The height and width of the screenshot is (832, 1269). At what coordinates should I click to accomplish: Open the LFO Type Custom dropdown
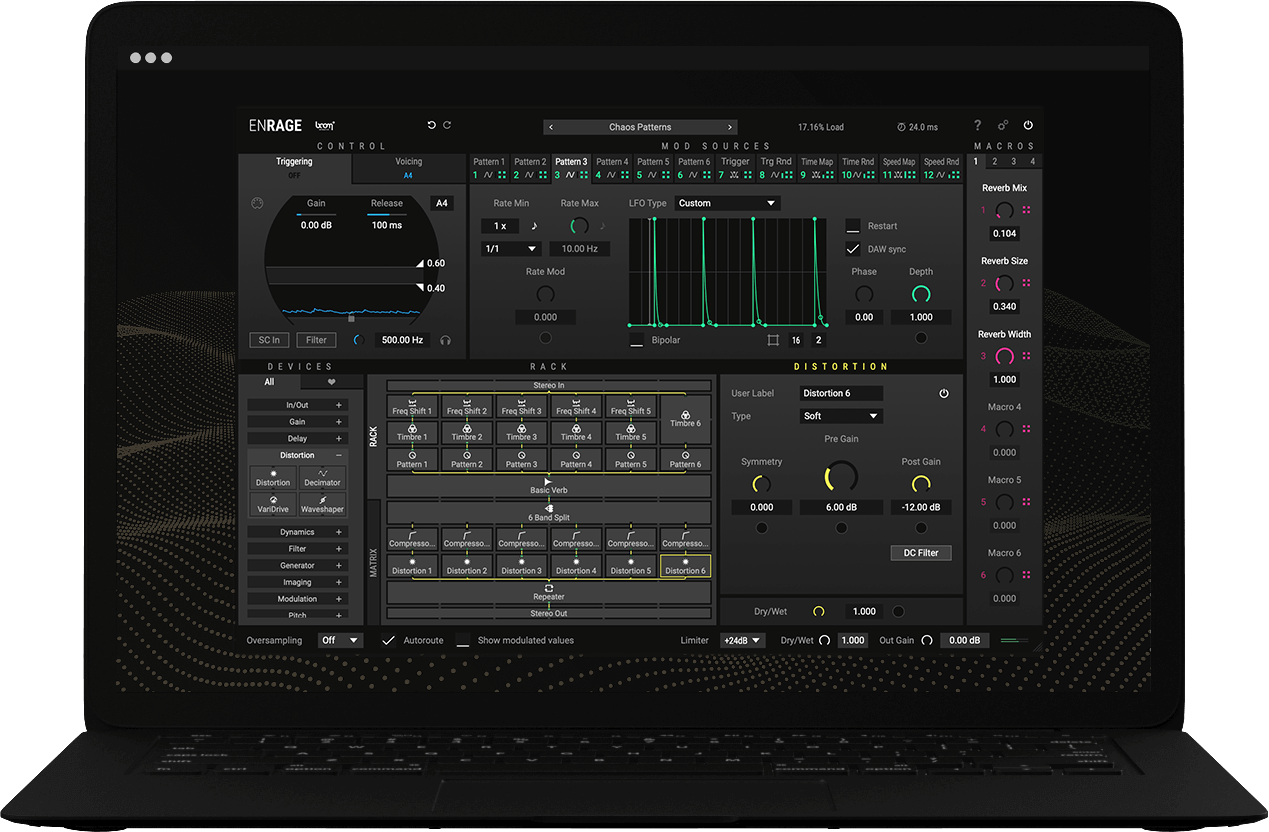[727, 203]
